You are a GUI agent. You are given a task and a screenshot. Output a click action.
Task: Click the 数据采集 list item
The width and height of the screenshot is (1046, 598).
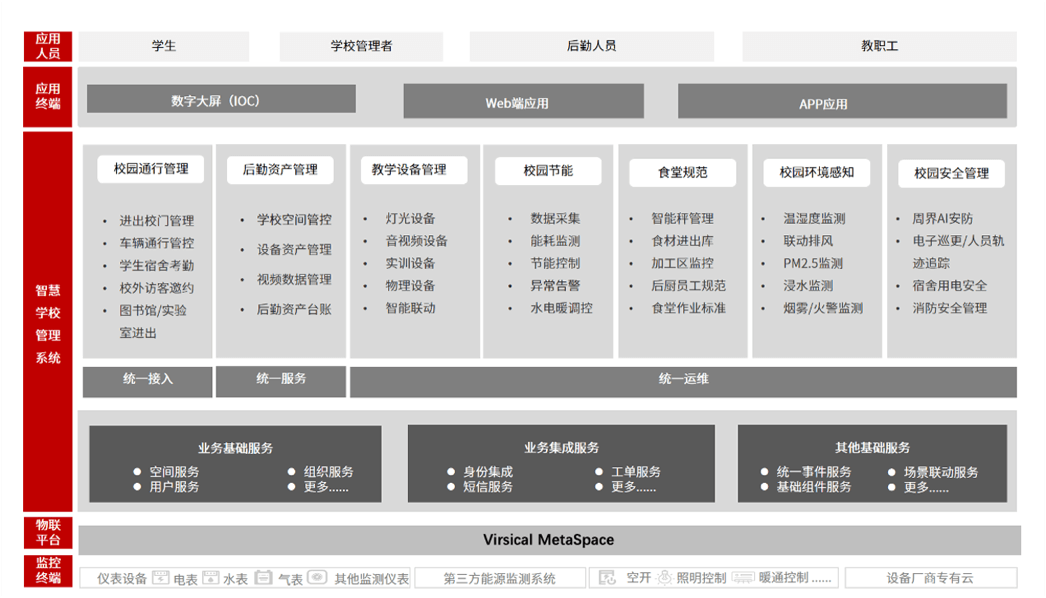(555, 219)
